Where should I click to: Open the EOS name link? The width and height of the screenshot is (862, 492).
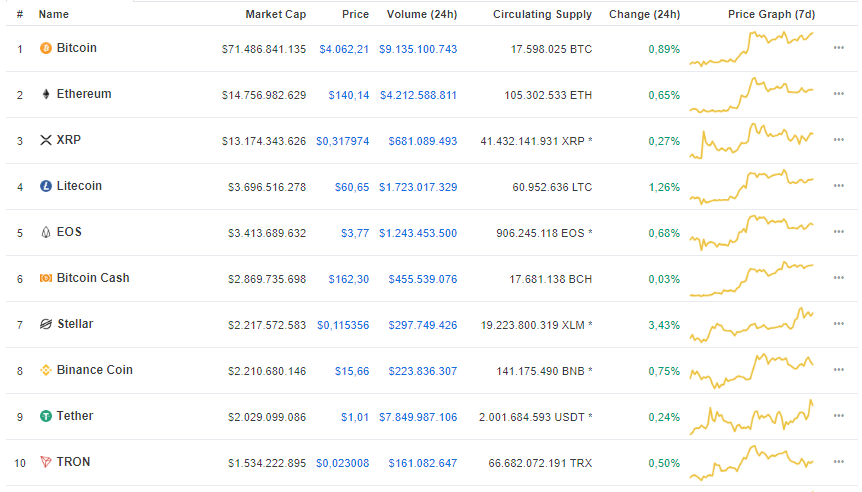coord(69,232)
